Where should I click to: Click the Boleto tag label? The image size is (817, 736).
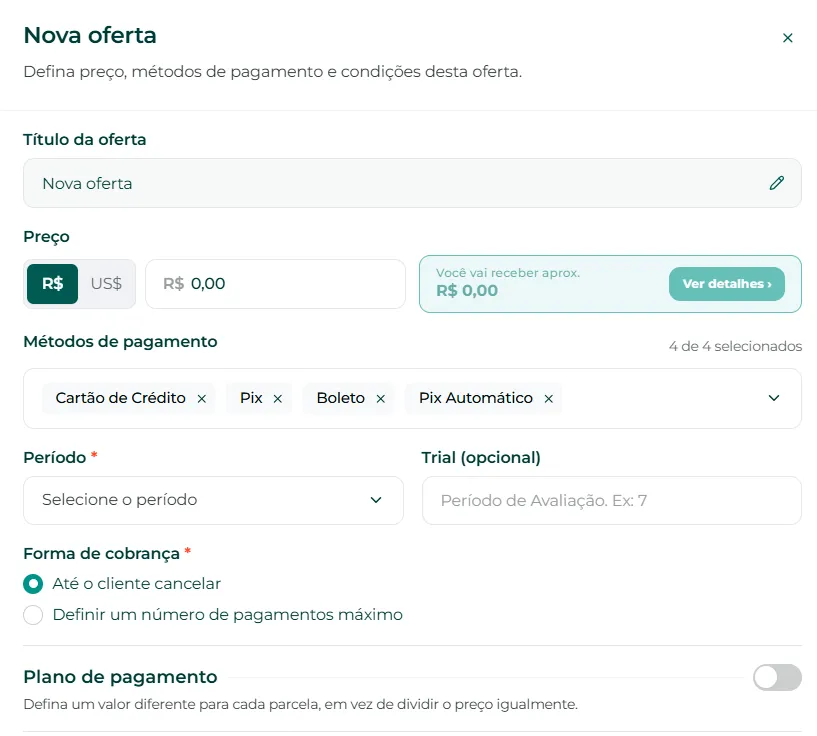point(341,398)
